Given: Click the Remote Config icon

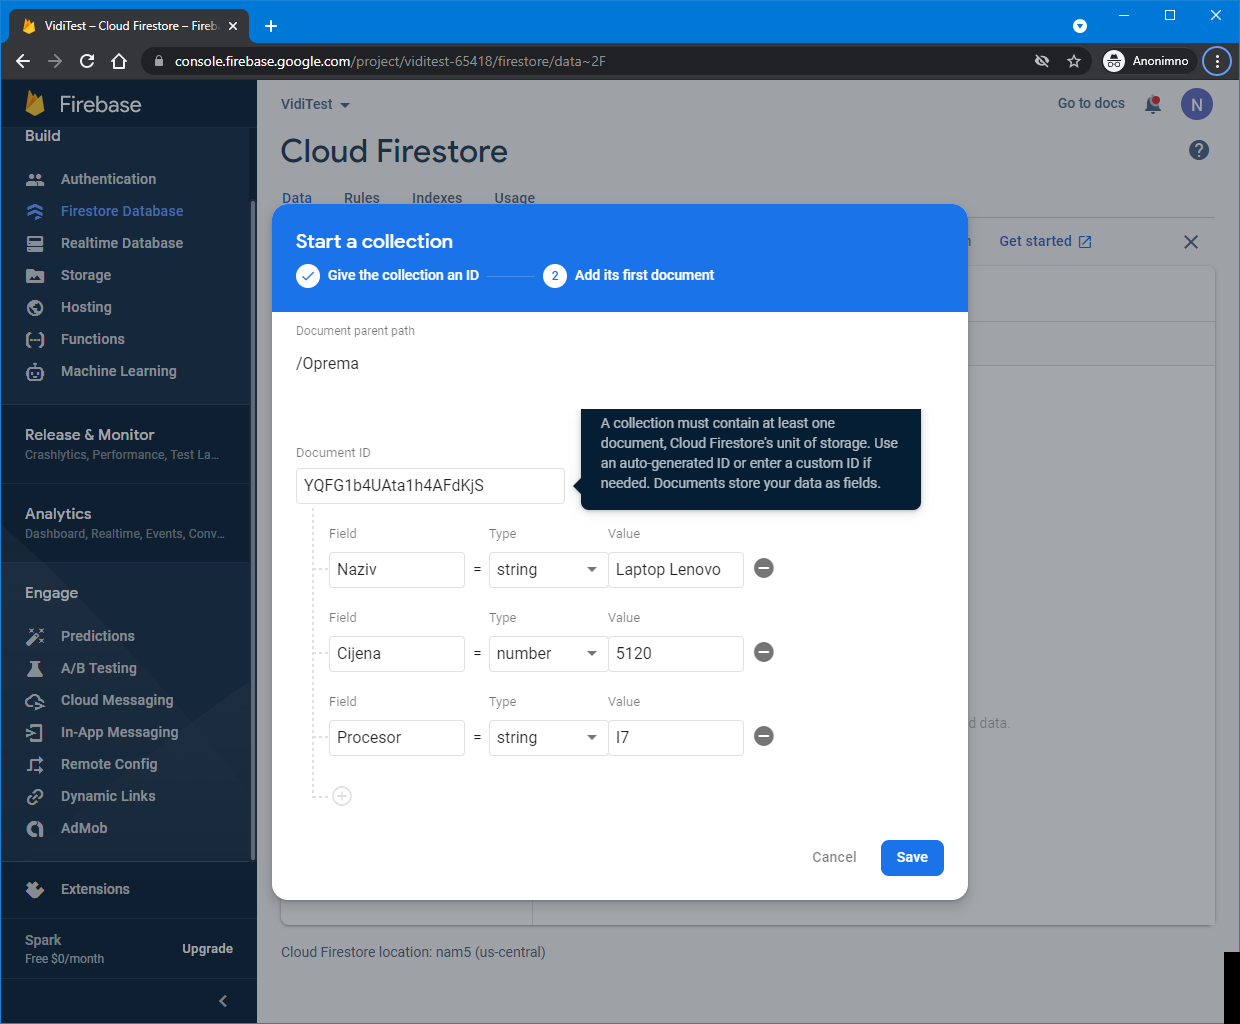Looking at the screenshot, I should (x=35, y=764).
